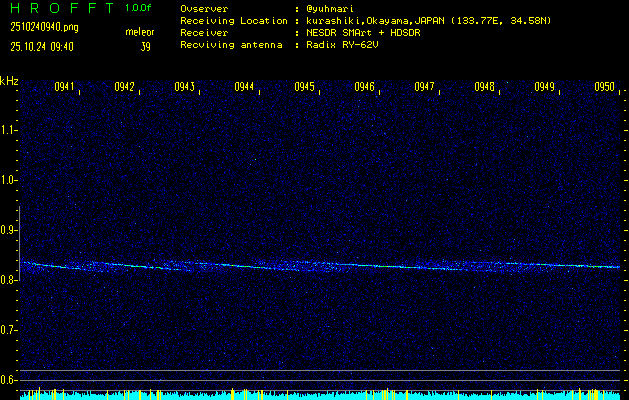
Task: Click the kHz axis unit label
Action: (9, 81)
